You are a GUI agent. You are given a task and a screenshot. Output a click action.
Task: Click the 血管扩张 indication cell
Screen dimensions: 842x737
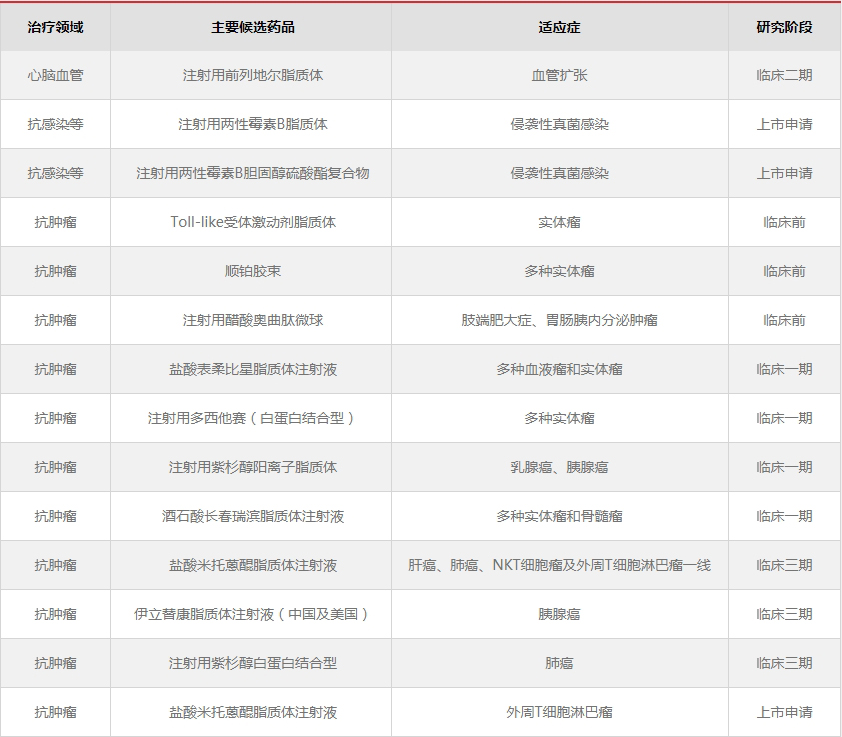pyautogui.click(x=559, y=75)
